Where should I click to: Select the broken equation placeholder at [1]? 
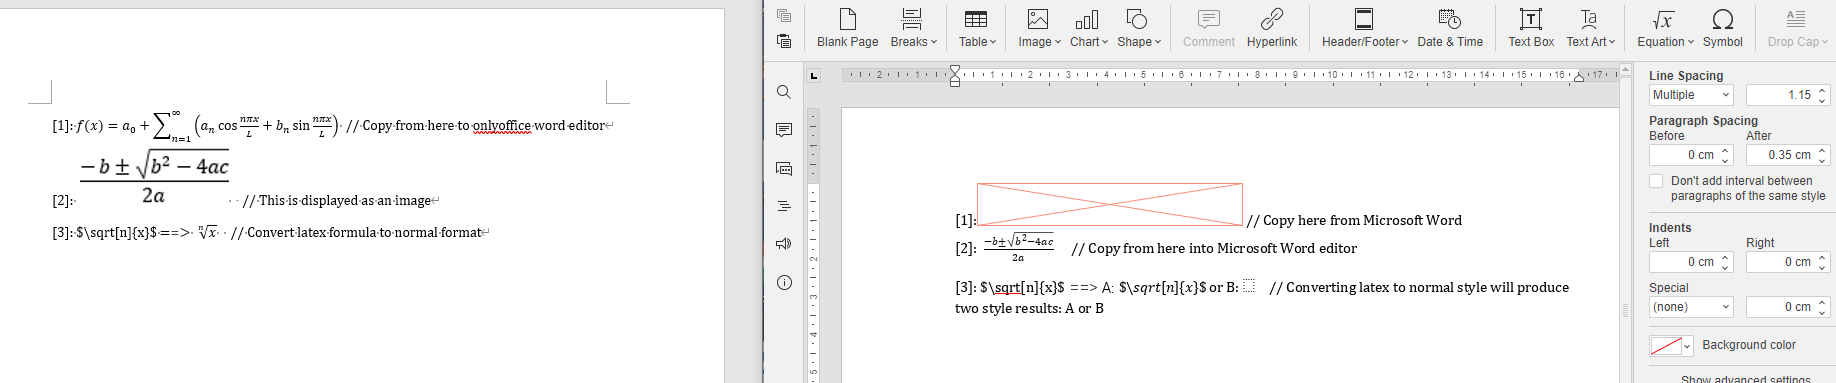coord(1110,204)
